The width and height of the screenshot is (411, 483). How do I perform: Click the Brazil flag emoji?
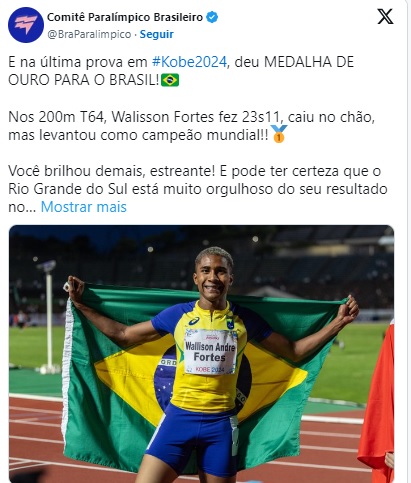(170, 80)
